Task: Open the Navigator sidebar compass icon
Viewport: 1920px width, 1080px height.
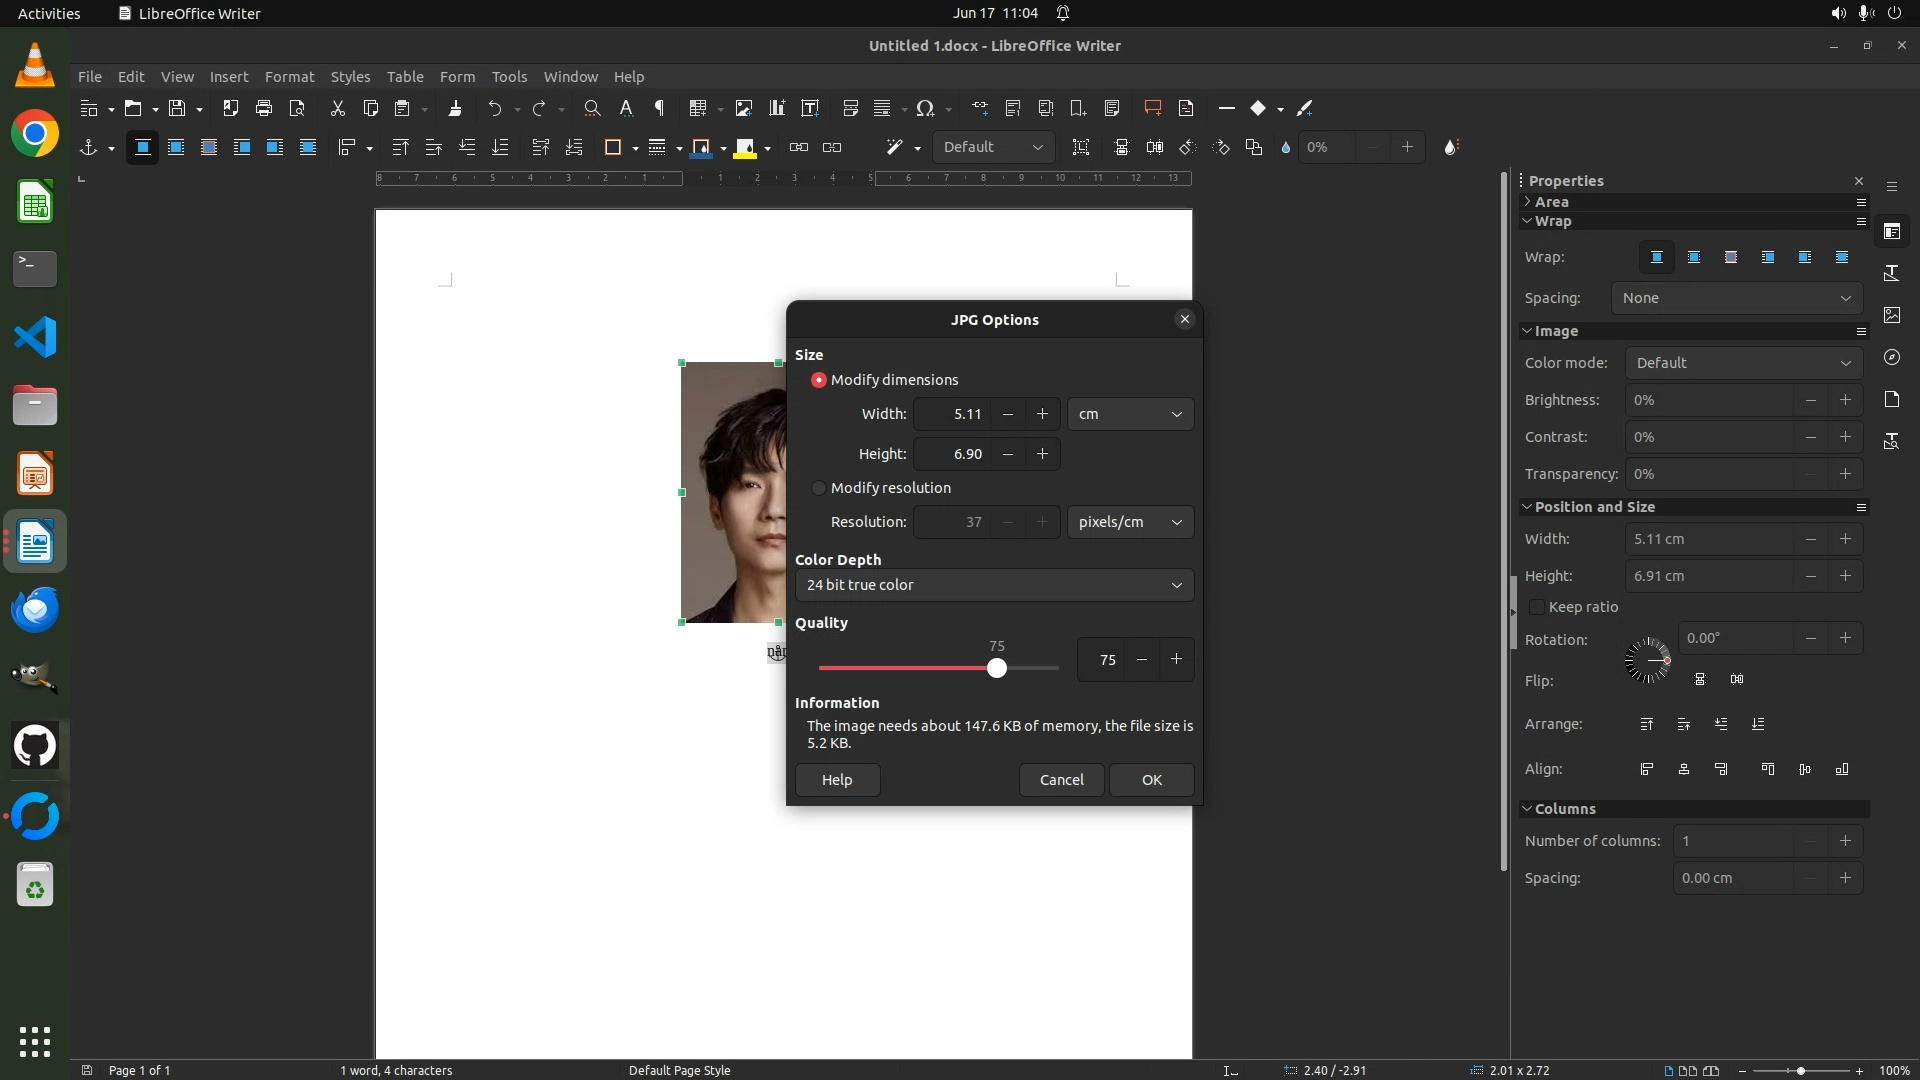Action: pyautogui.click(x=1891, y=357)
